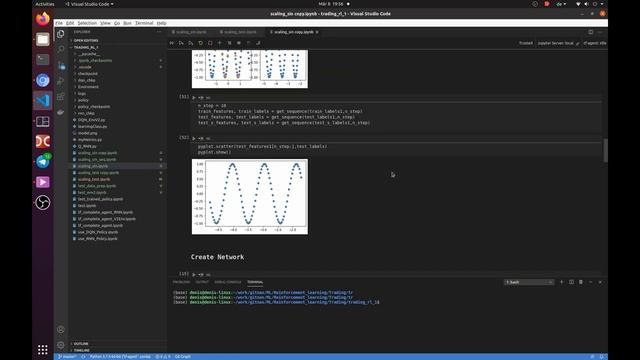This screenshot has height=360, width=640.
Task: Show Applications grid in the dock
Action: [42, 350]
